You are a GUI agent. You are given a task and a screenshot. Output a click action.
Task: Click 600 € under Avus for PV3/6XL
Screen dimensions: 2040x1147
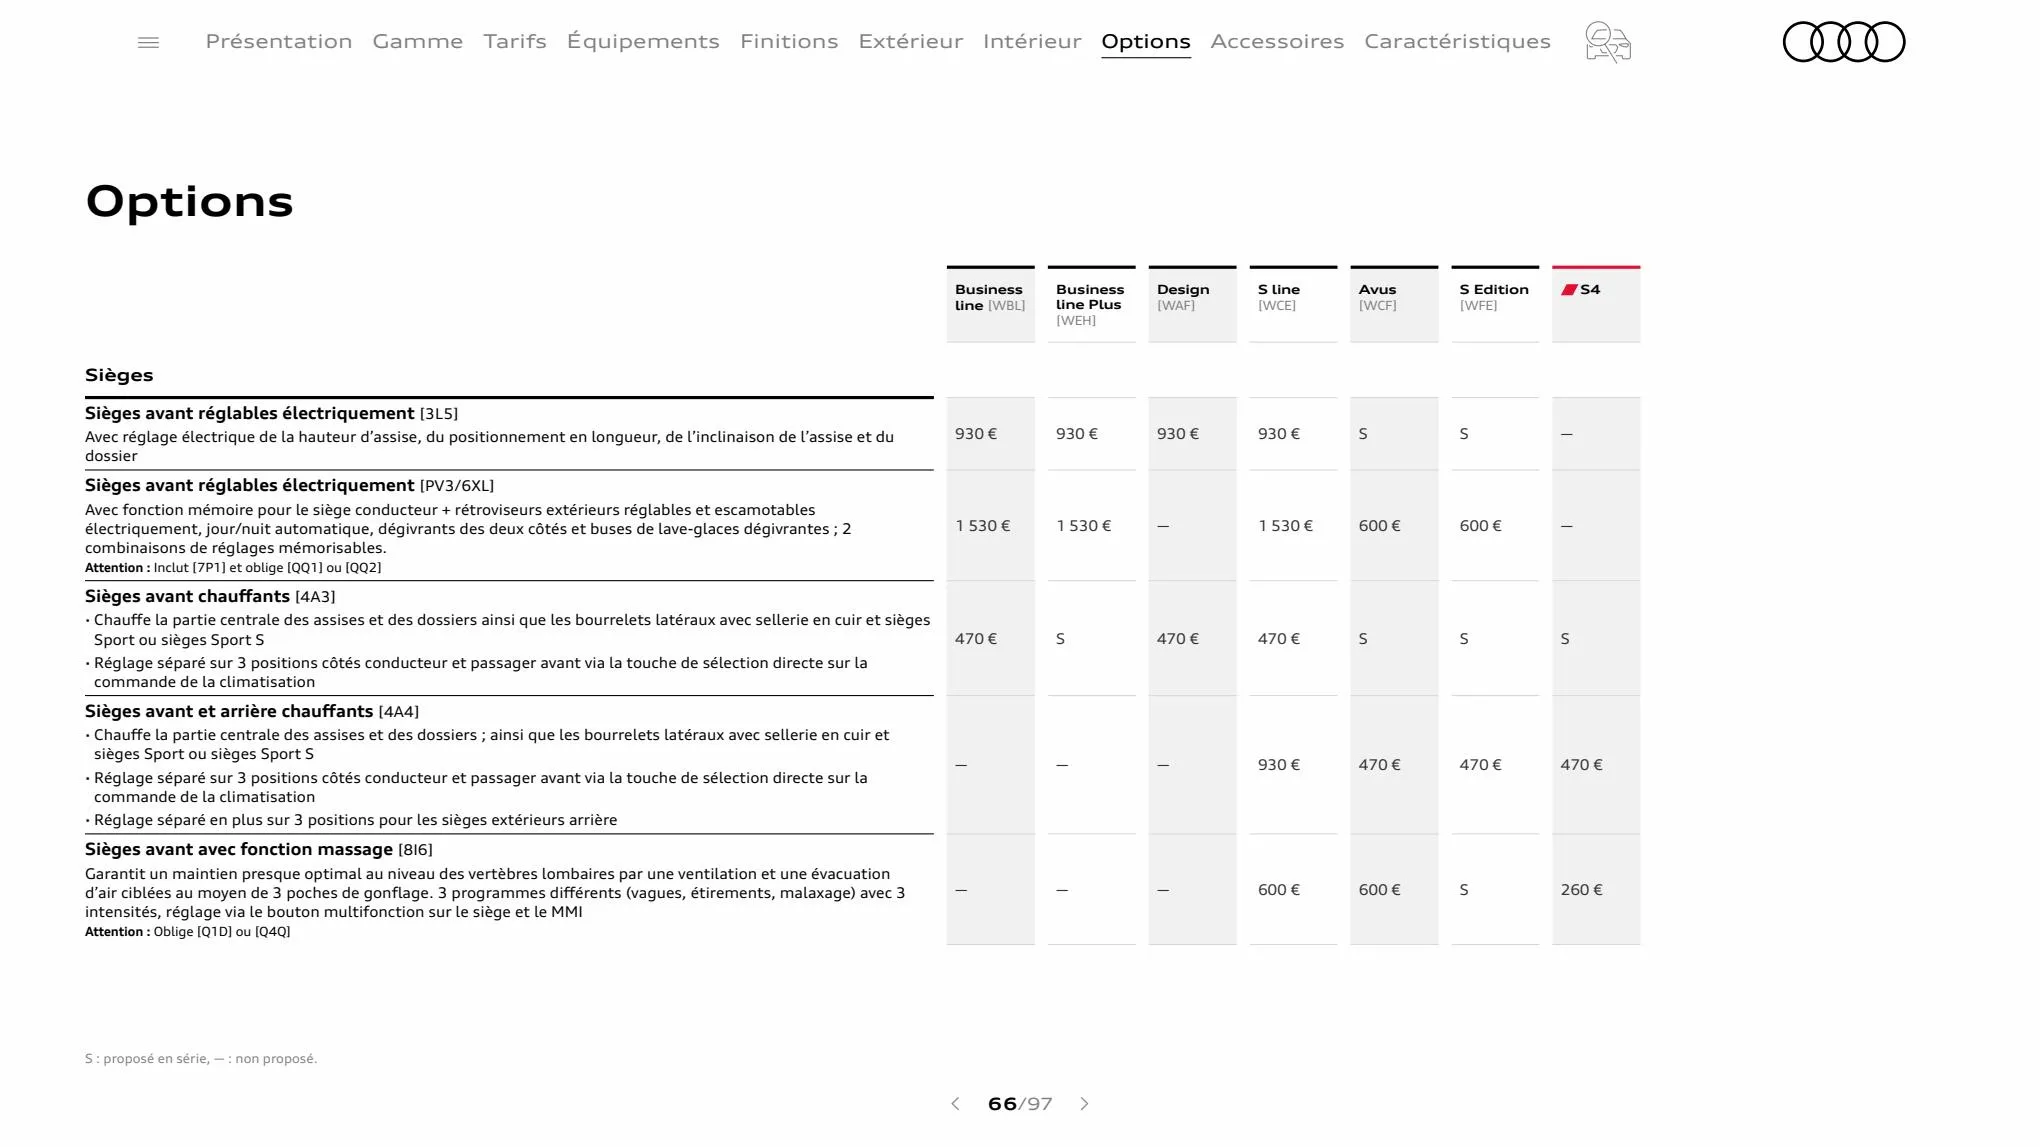(x=1380, y=526)
